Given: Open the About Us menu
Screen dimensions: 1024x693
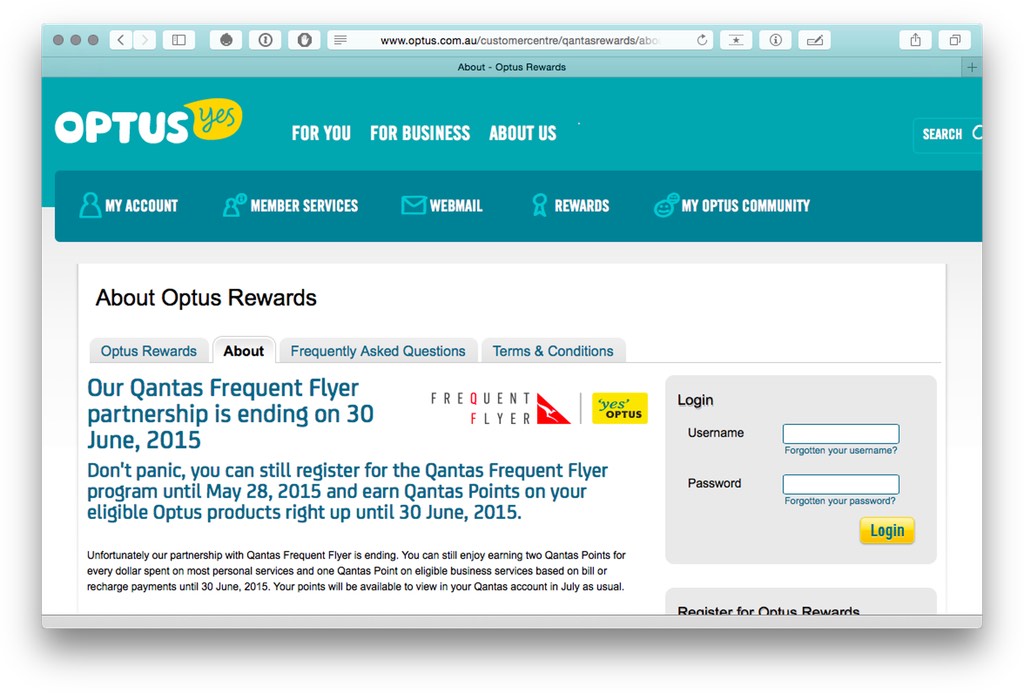Looking at the screenshot, I should tap(522, 133).
